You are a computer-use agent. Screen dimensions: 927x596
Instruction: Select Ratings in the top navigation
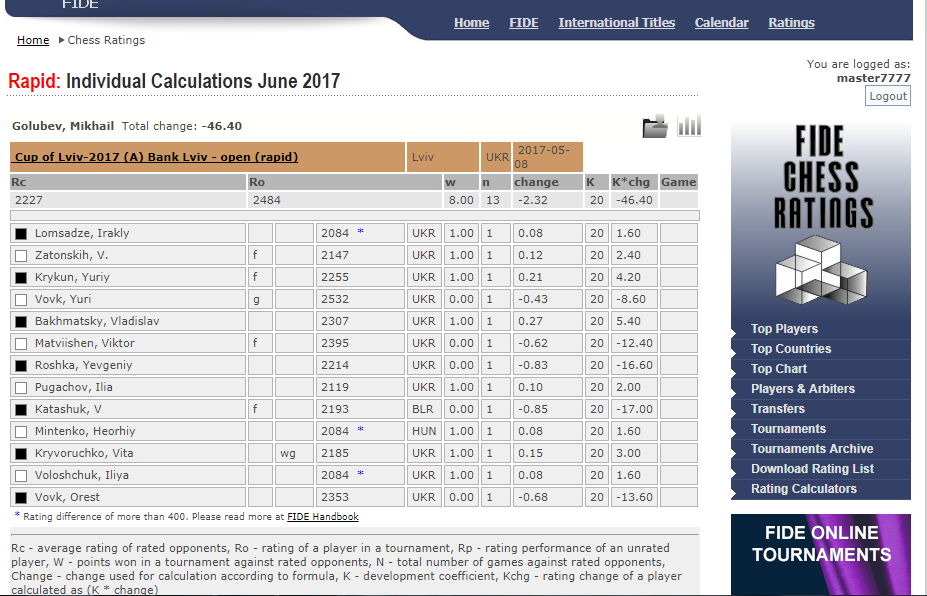point(791,23)
